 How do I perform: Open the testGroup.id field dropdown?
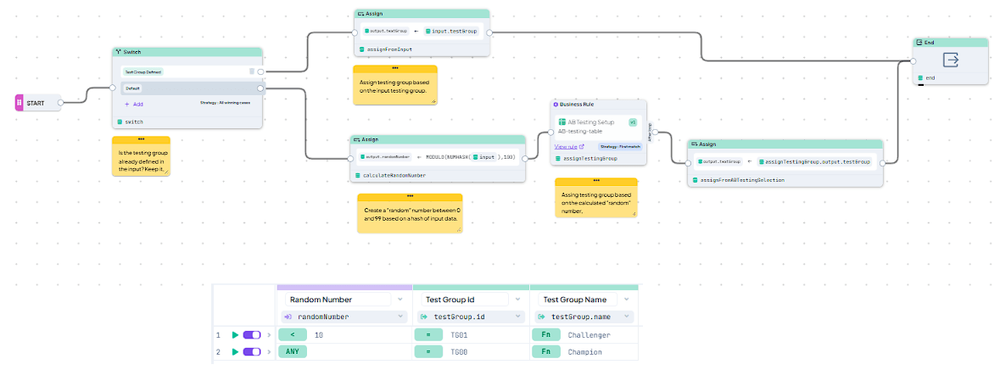point(517,316)
